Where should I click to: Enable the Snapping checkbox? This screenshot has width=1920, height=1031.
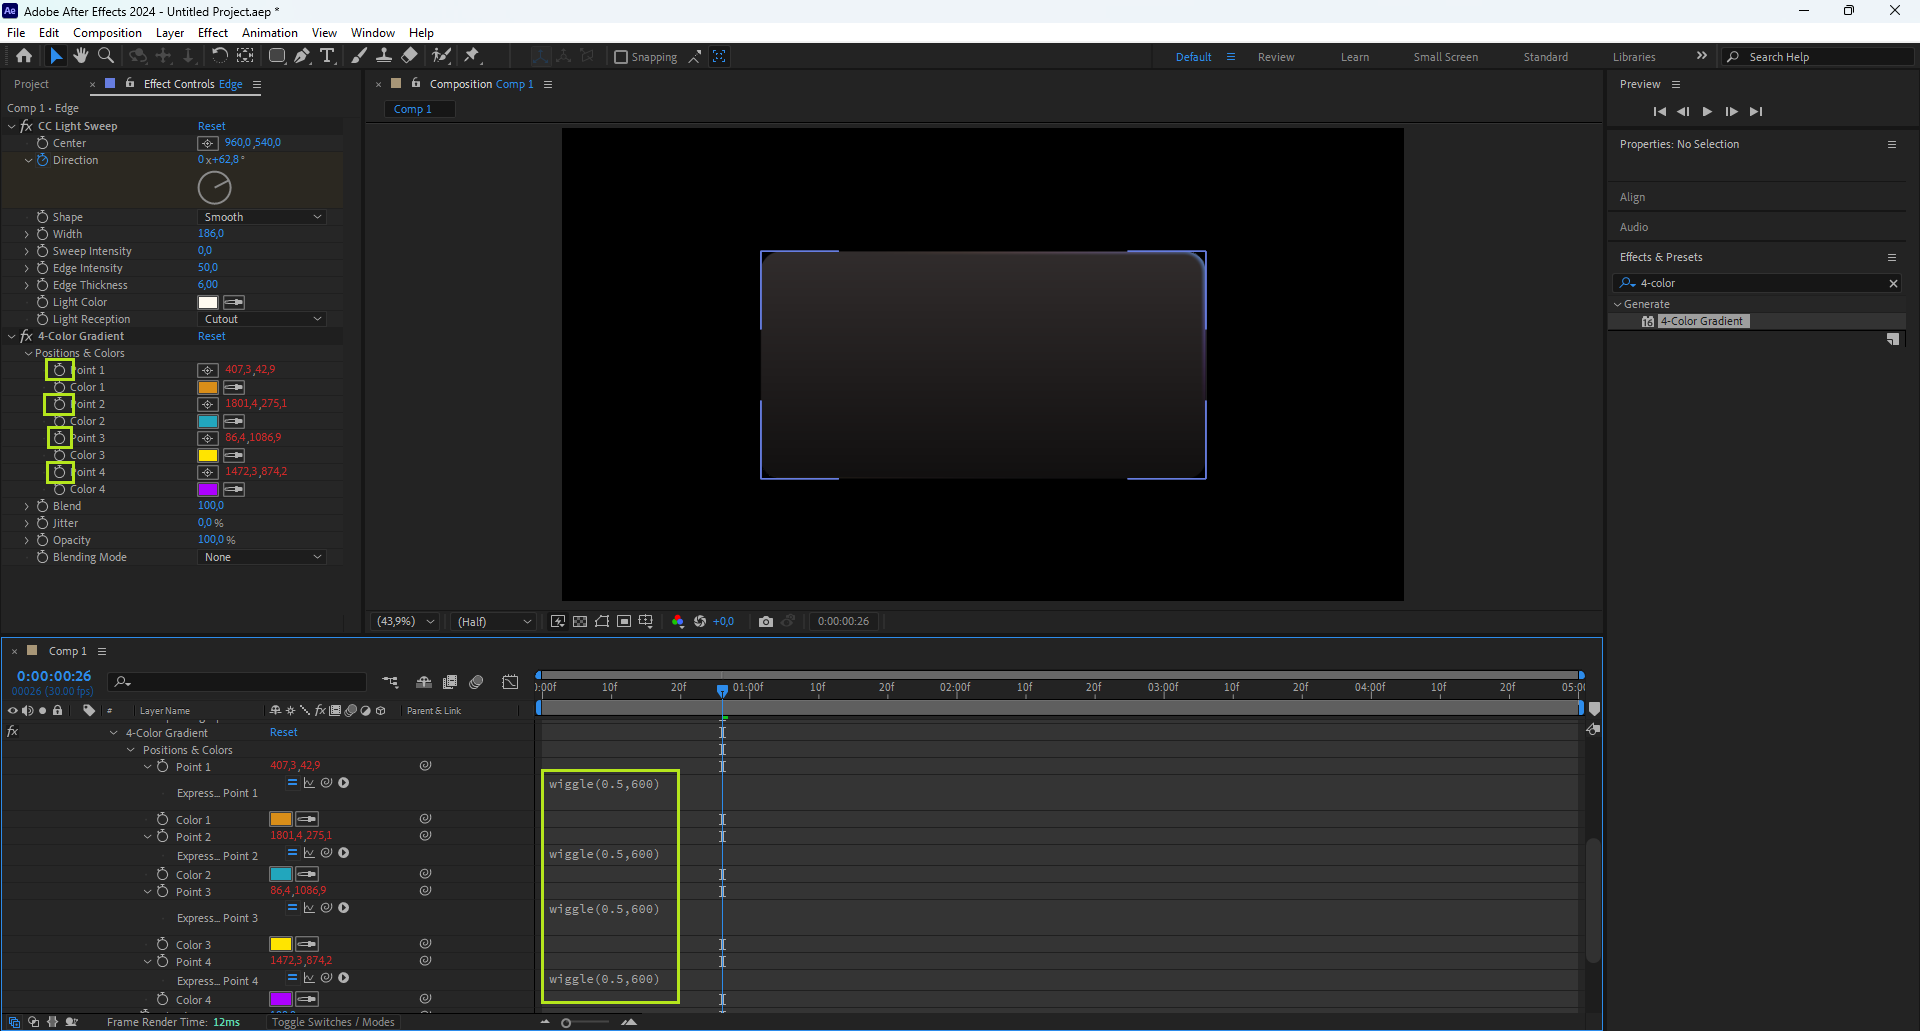tap(621, 57)
